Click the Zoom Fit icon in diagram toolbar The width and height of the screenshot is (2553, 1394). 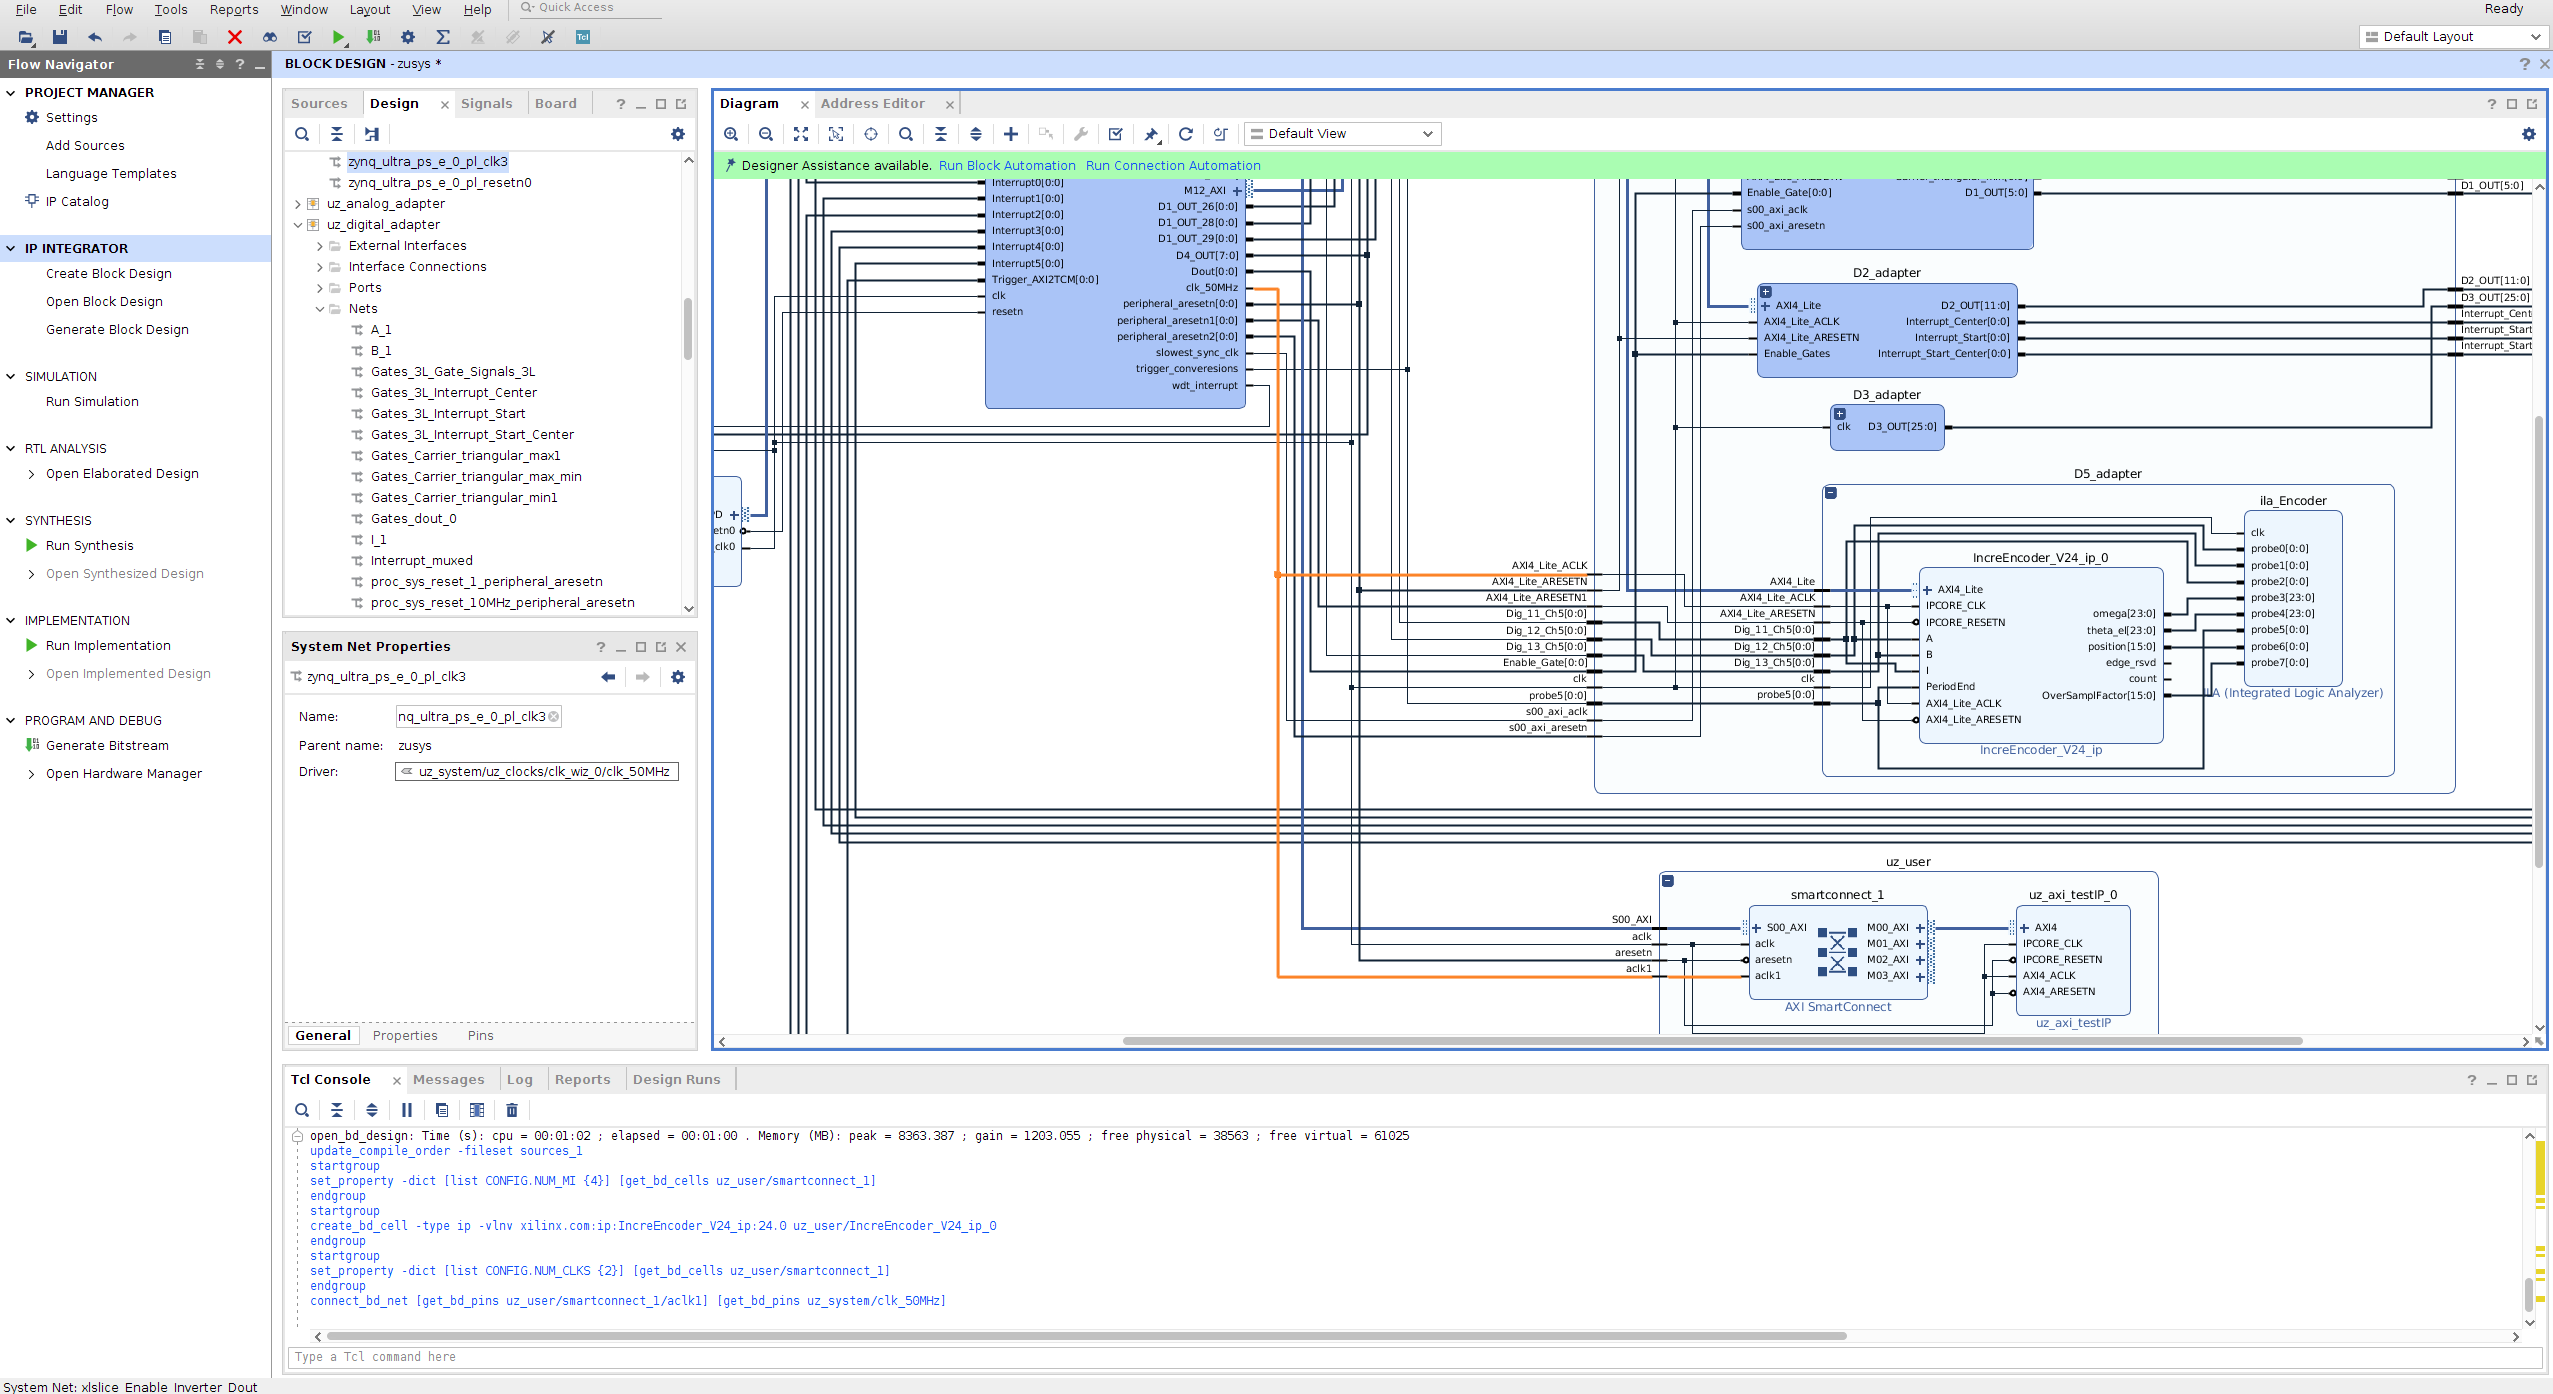(801, 134)
